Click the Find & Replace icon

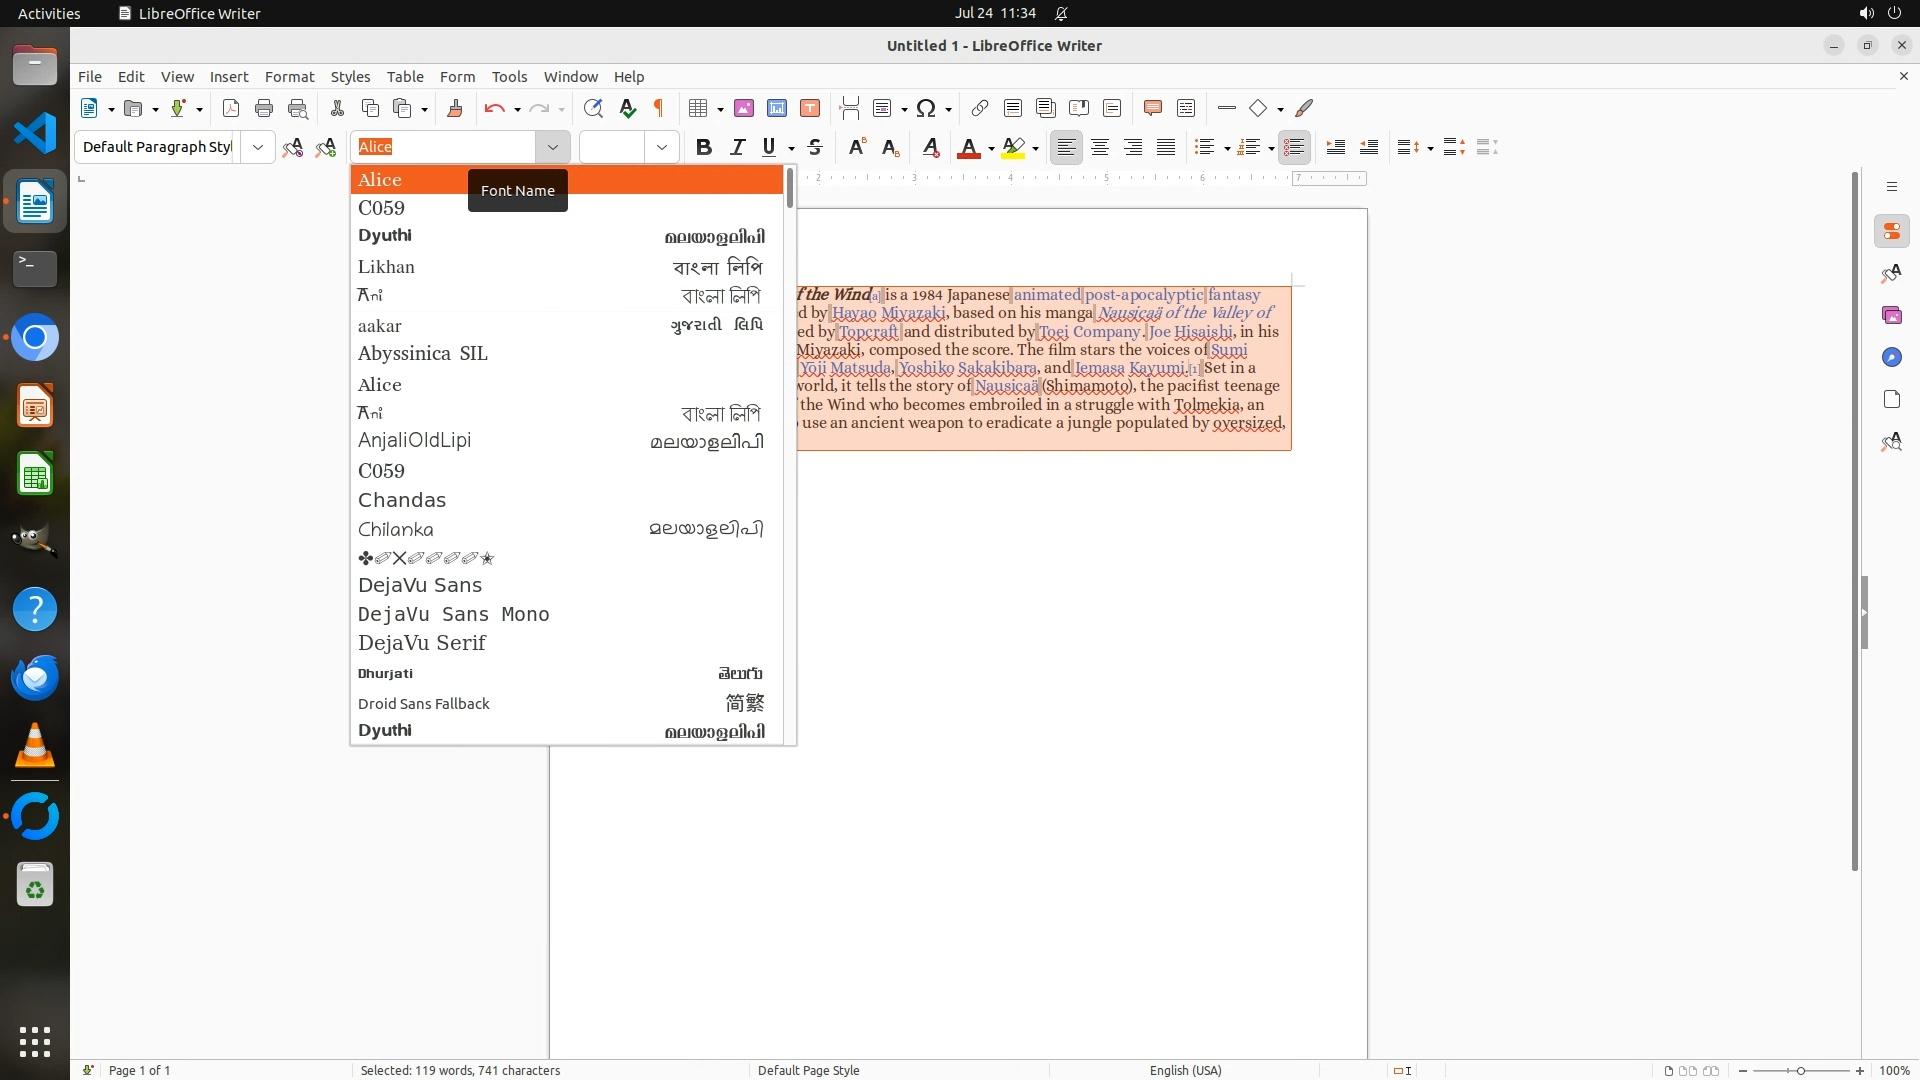tap(593, 108)
